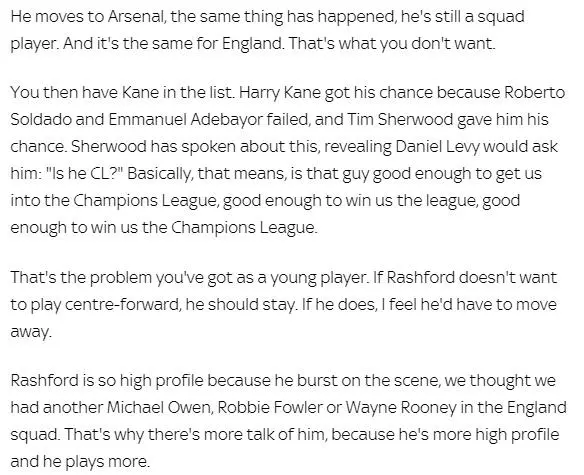Click the word "Arsenal" in the first paragraph
The image size is (584, 475).
tap(137, 17)
